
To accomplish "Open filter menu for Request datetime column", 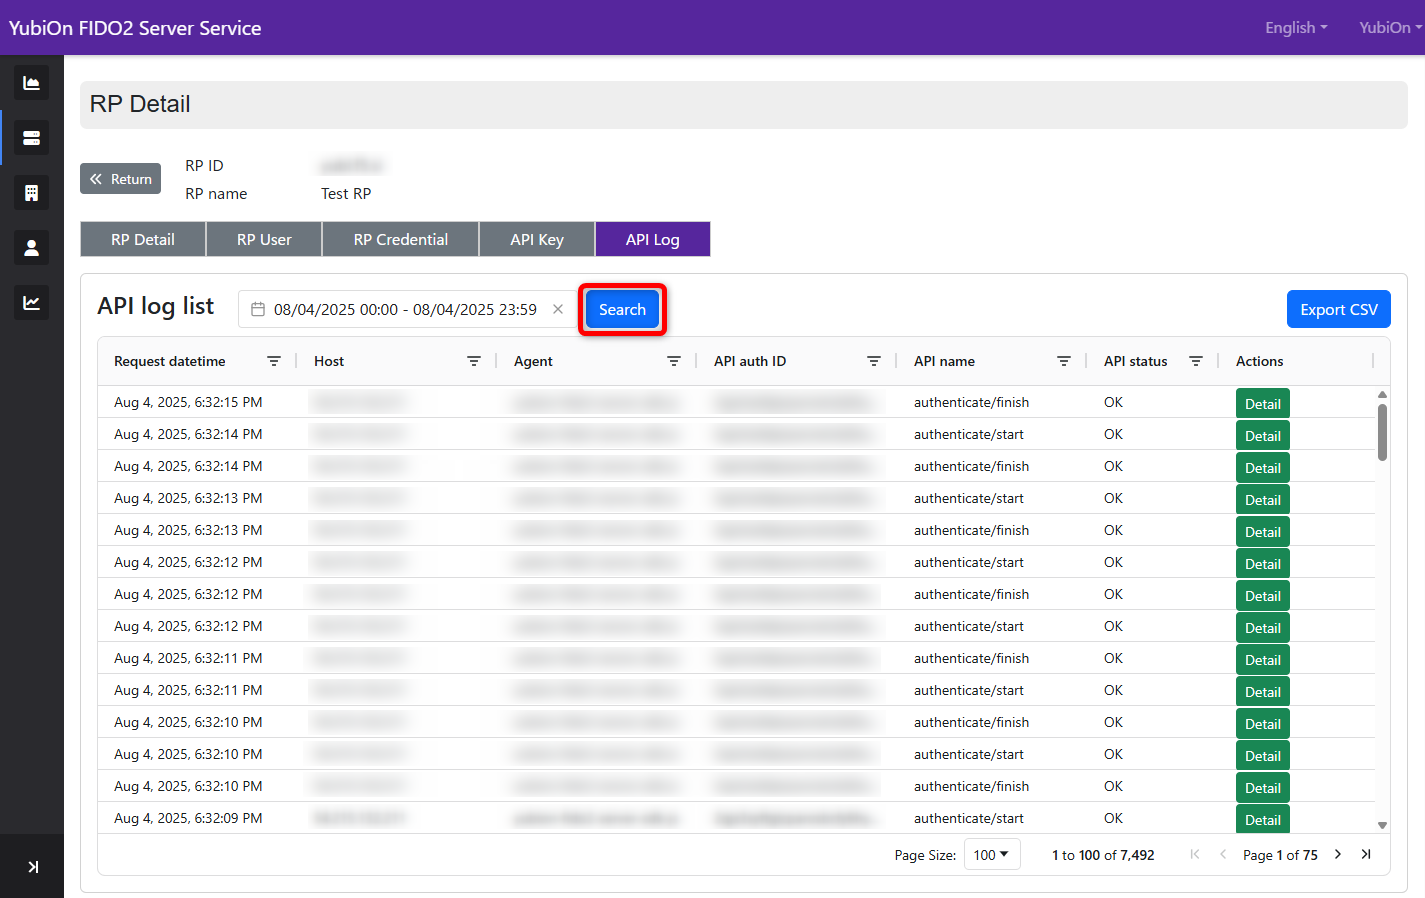I will click(274, 361).
